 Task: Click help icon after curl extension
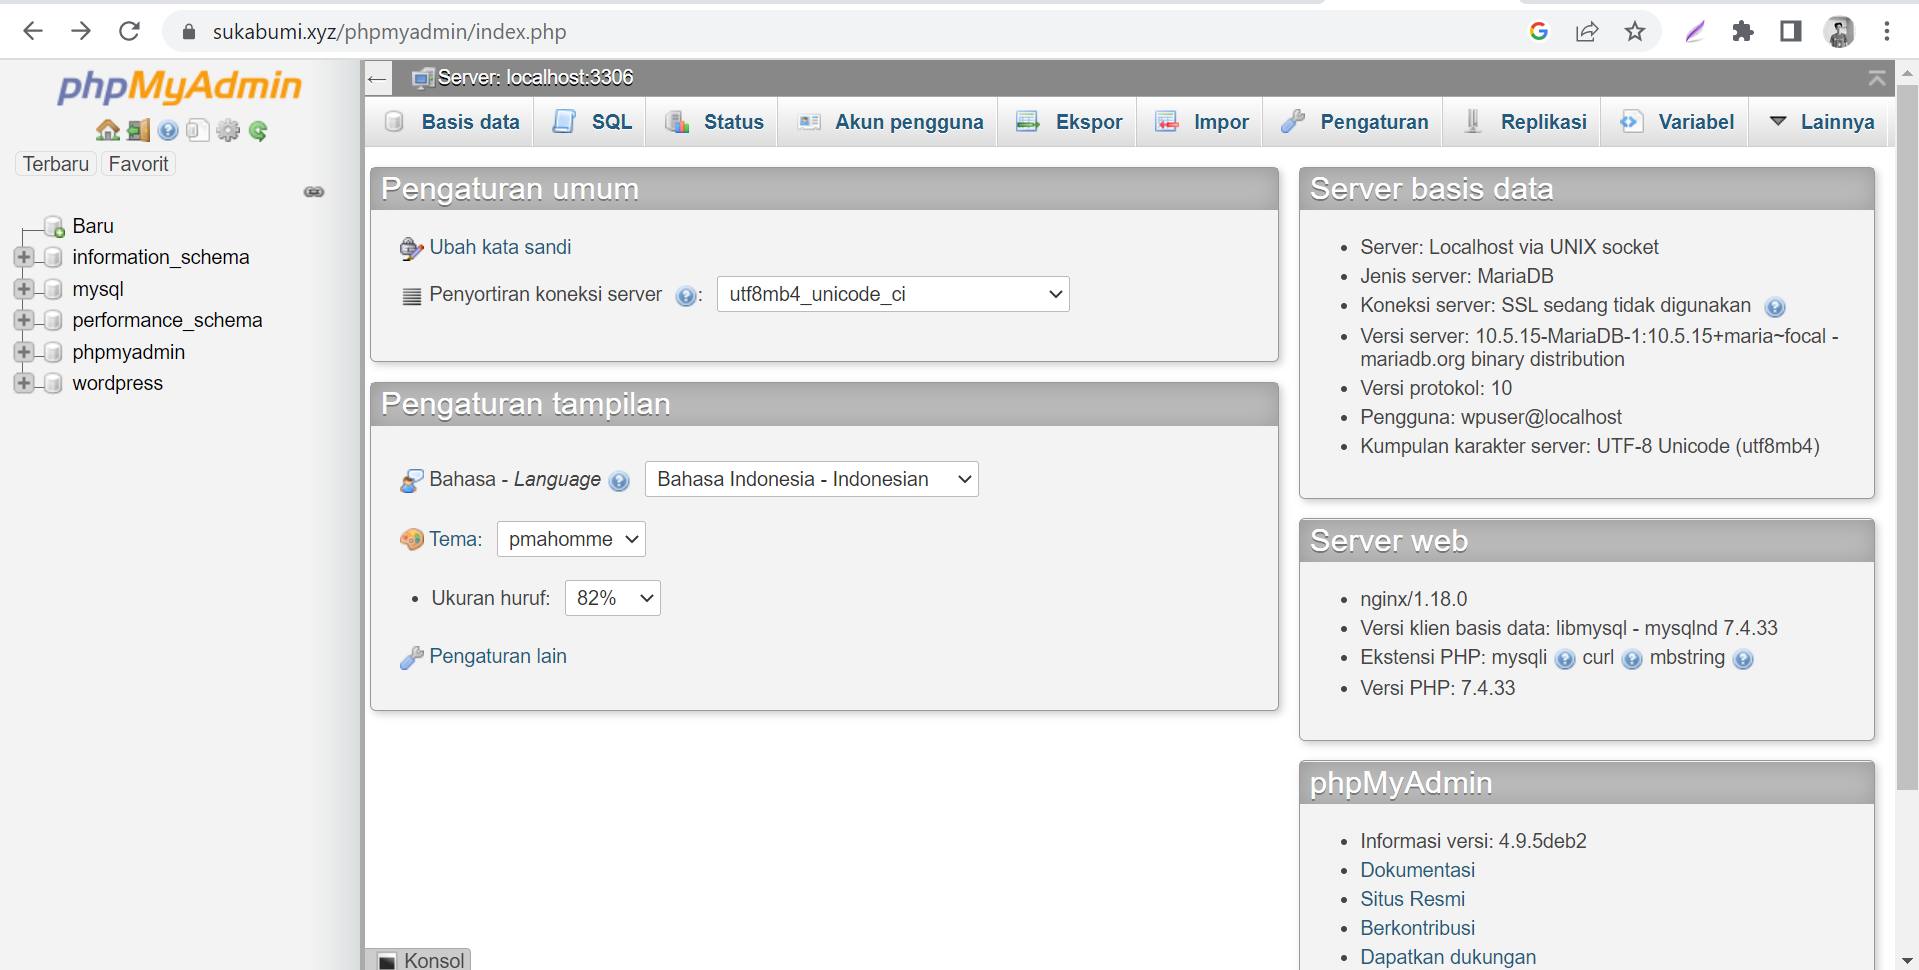coord(1632,659)
